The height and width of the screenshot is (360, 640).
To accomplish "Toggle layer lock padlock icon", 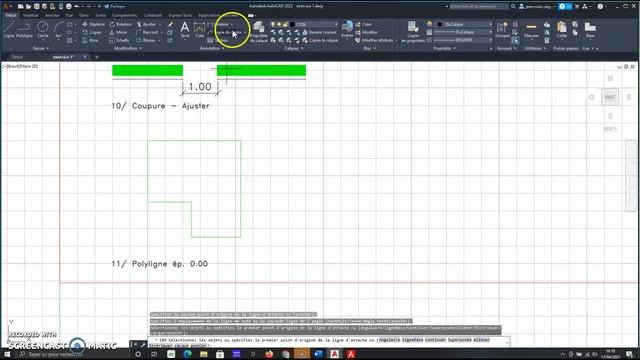I will 285,24.
